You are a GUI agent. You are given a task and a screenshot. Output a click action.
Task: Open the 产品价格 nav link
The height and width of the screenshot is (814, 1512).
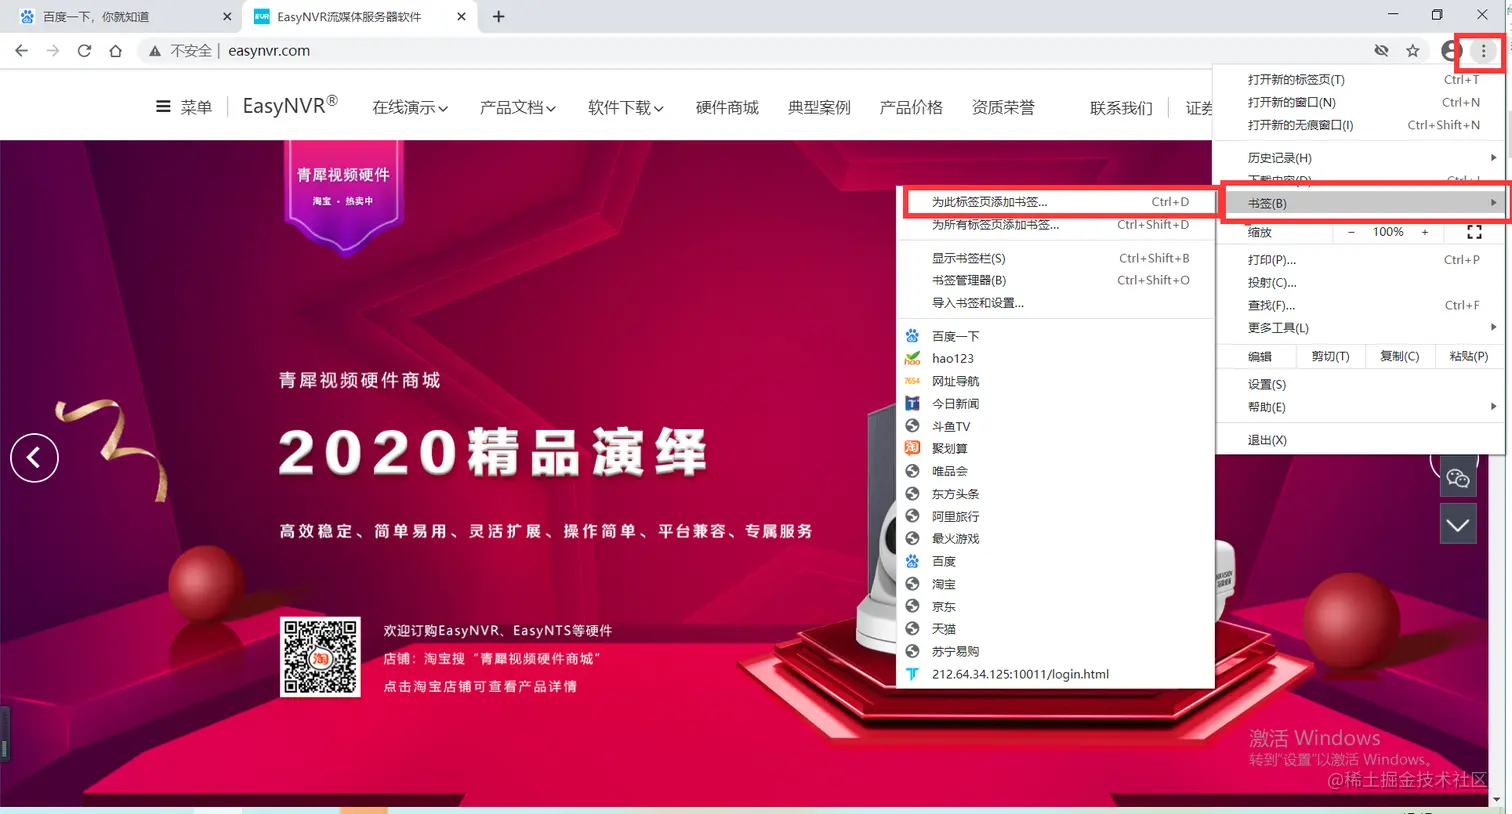pyautogui.click(x=911, y=107)
